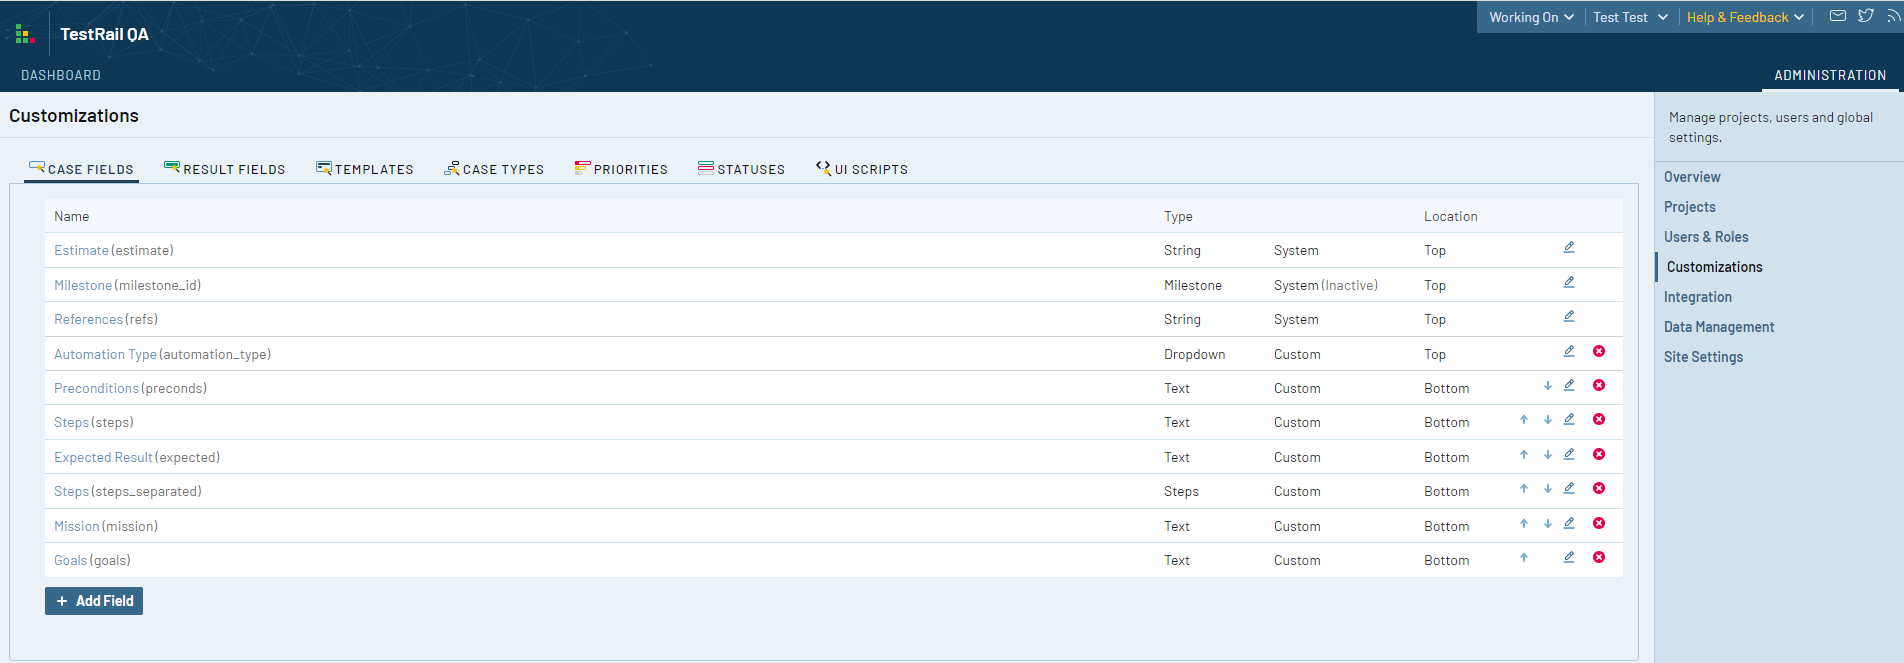Click the edit pencil for References row
This screenshot has width=1904, height=663.
pos(1569,316)
